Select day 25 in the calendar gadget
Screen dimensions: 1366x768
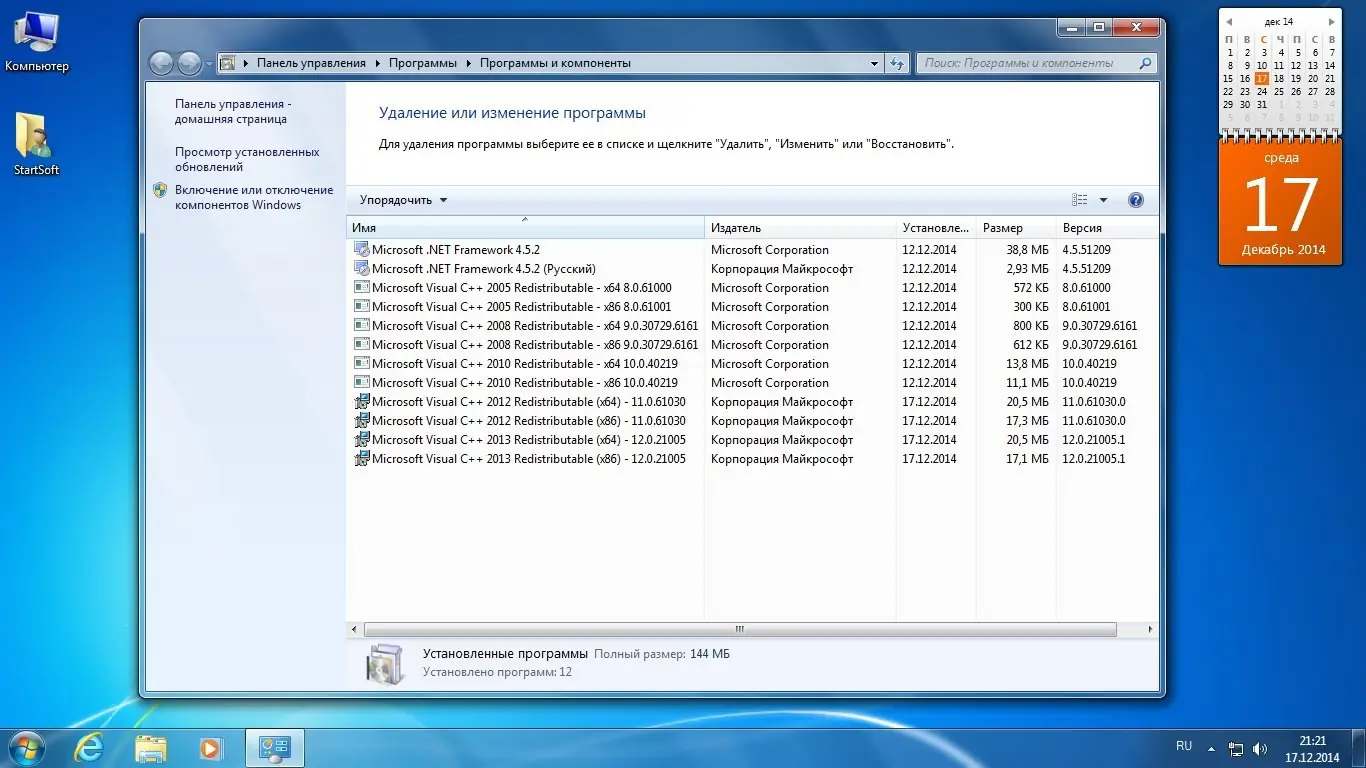pos(1279,91)
